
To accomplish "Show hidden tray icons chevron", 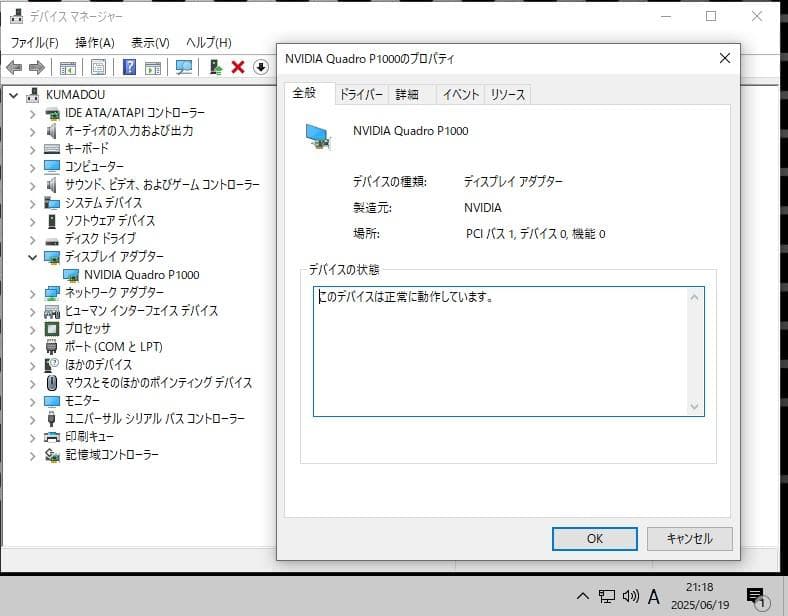I will point(582,596).
